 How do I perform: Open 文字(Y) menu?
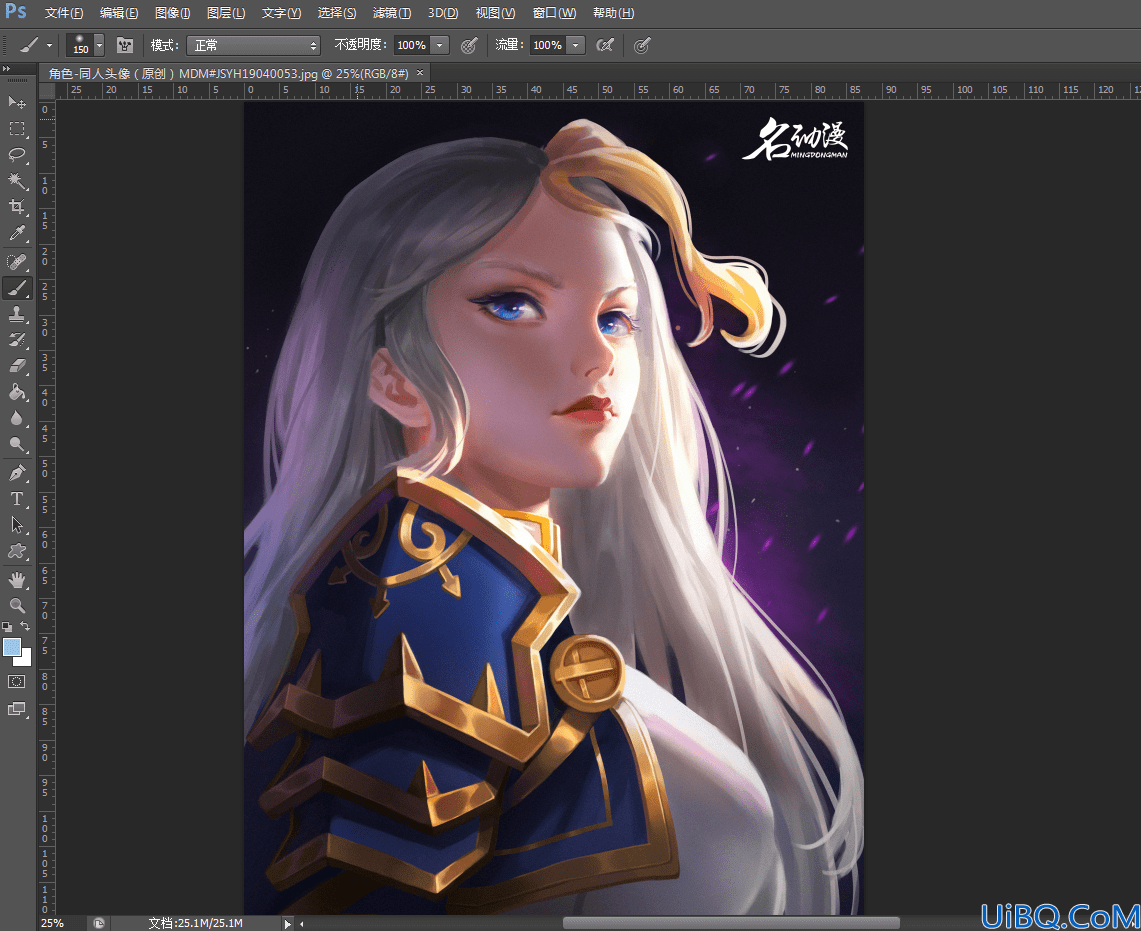281,13
